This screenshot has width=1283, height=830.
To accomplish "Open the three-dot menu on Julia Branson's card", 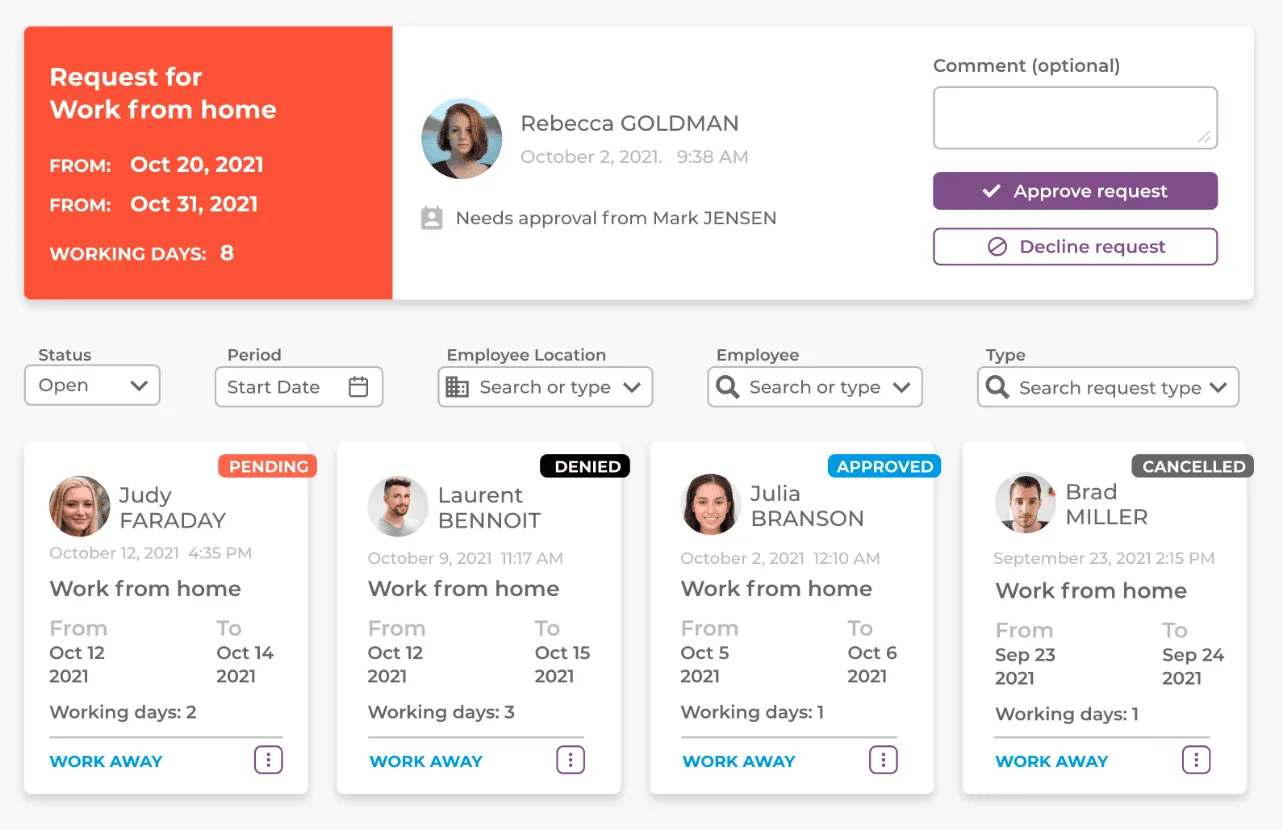I will 883,760.
